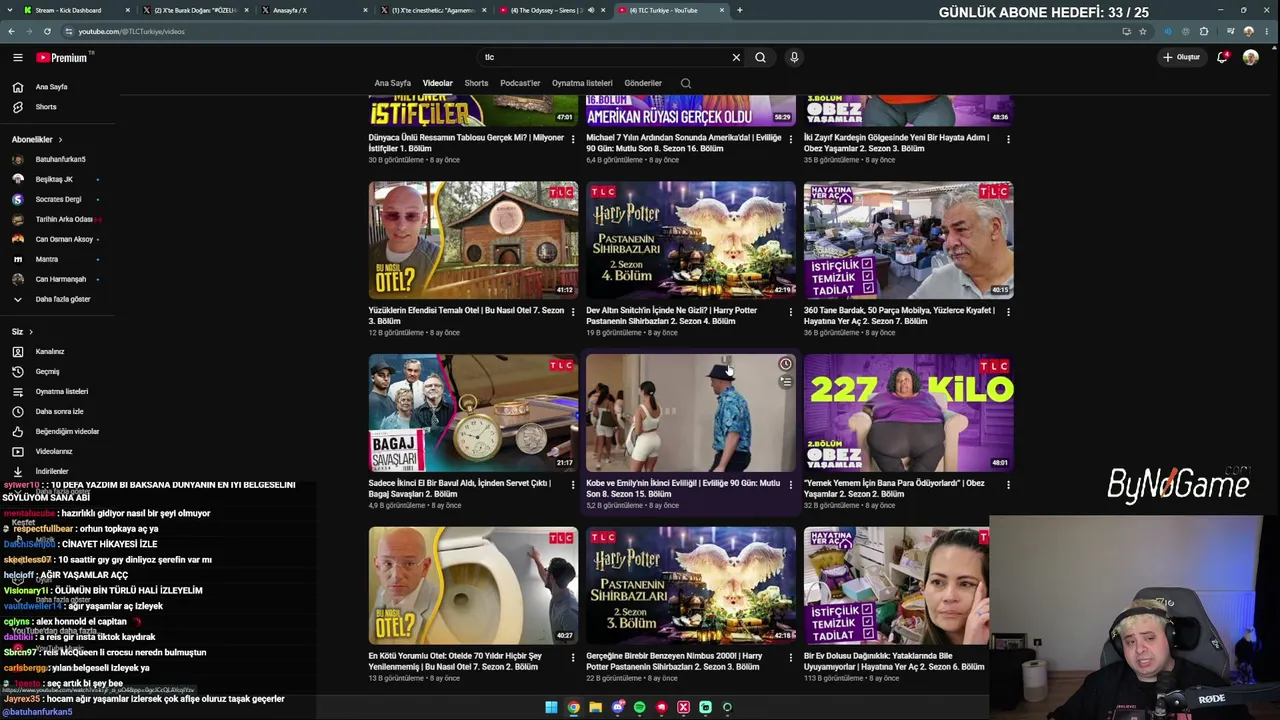This screenshot has height=720, width=1280.
Task: Switch to the Anasayfa / X browser tab
Action: [312, 10]
